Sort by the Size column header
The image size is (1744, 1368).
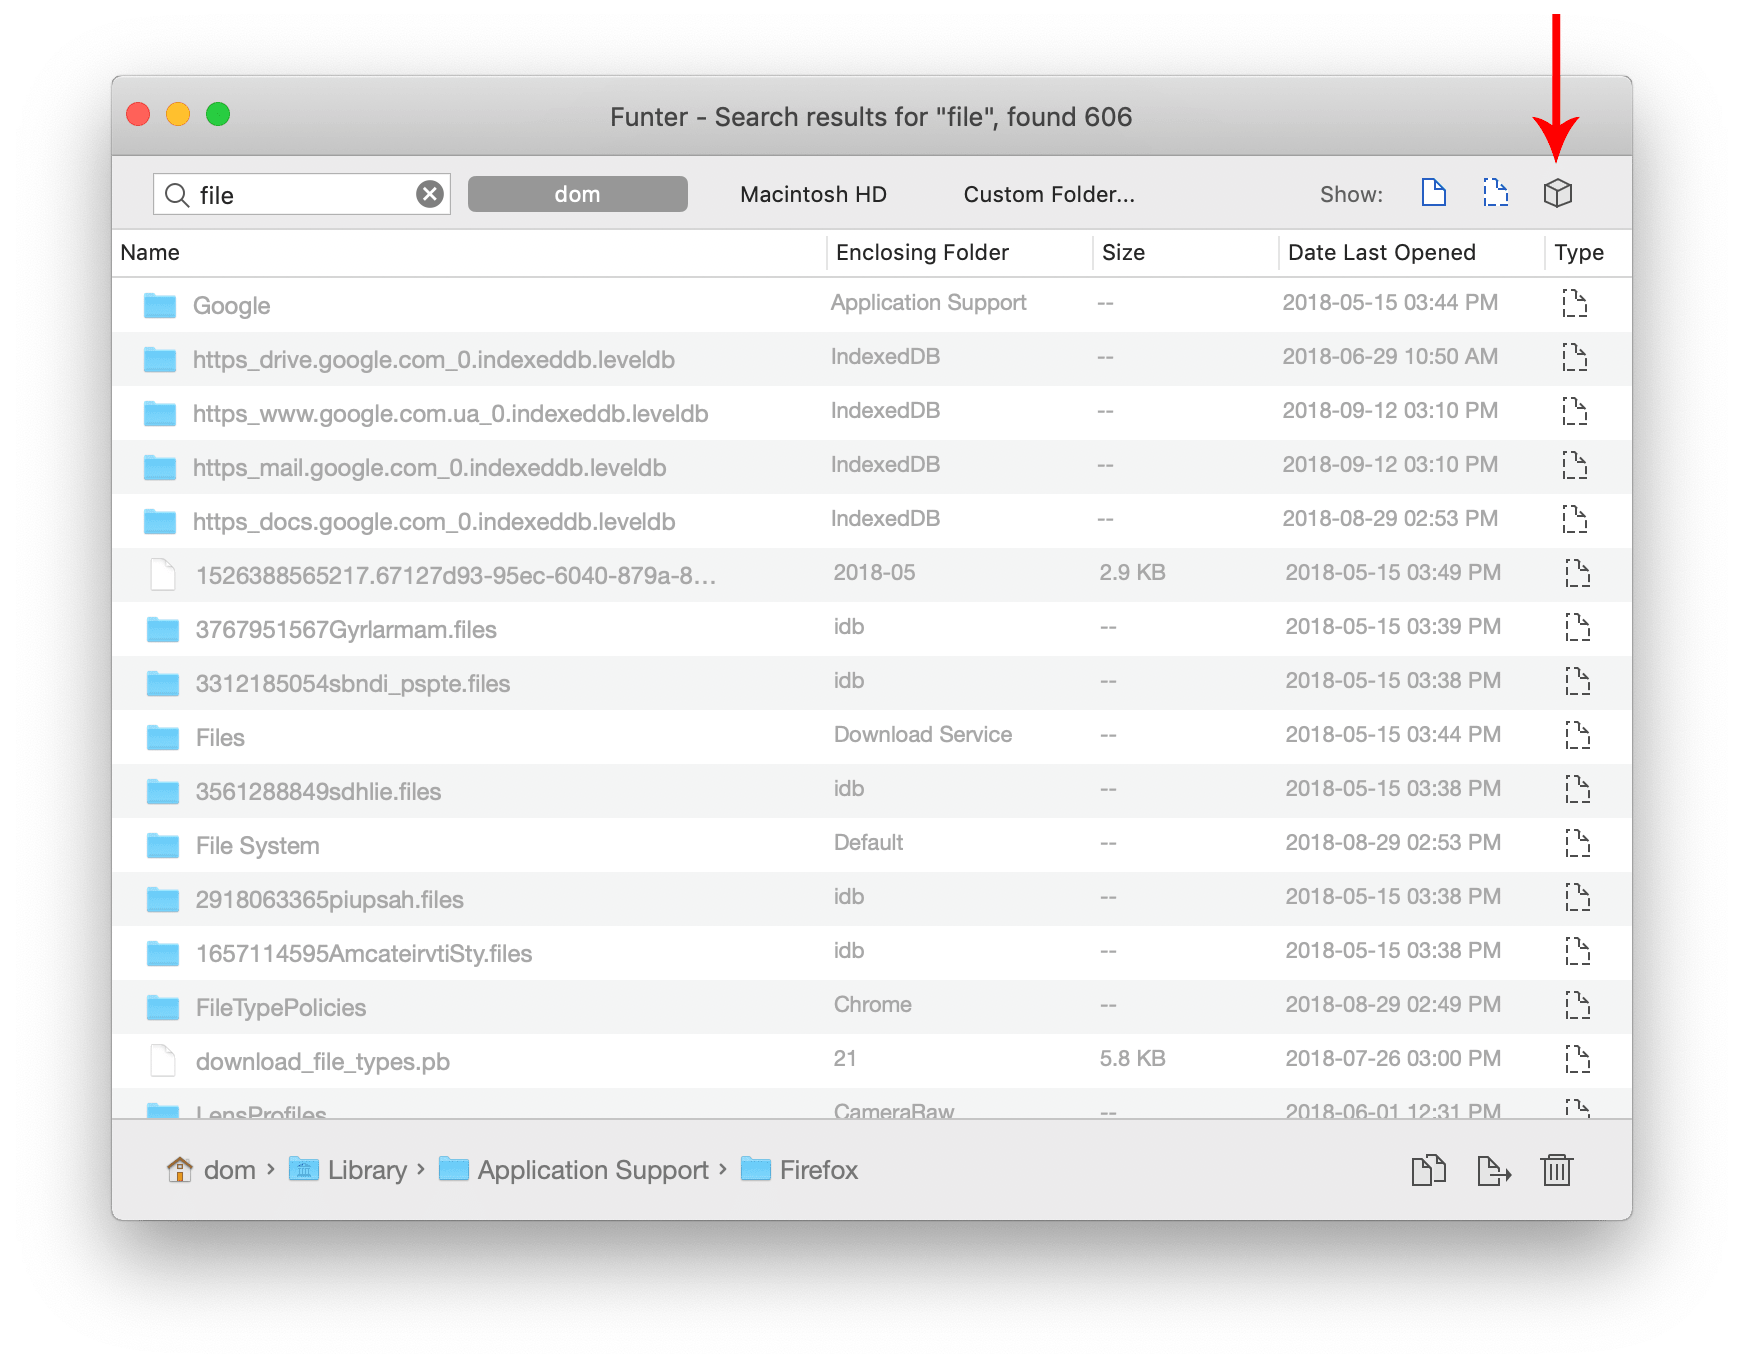1123,252
